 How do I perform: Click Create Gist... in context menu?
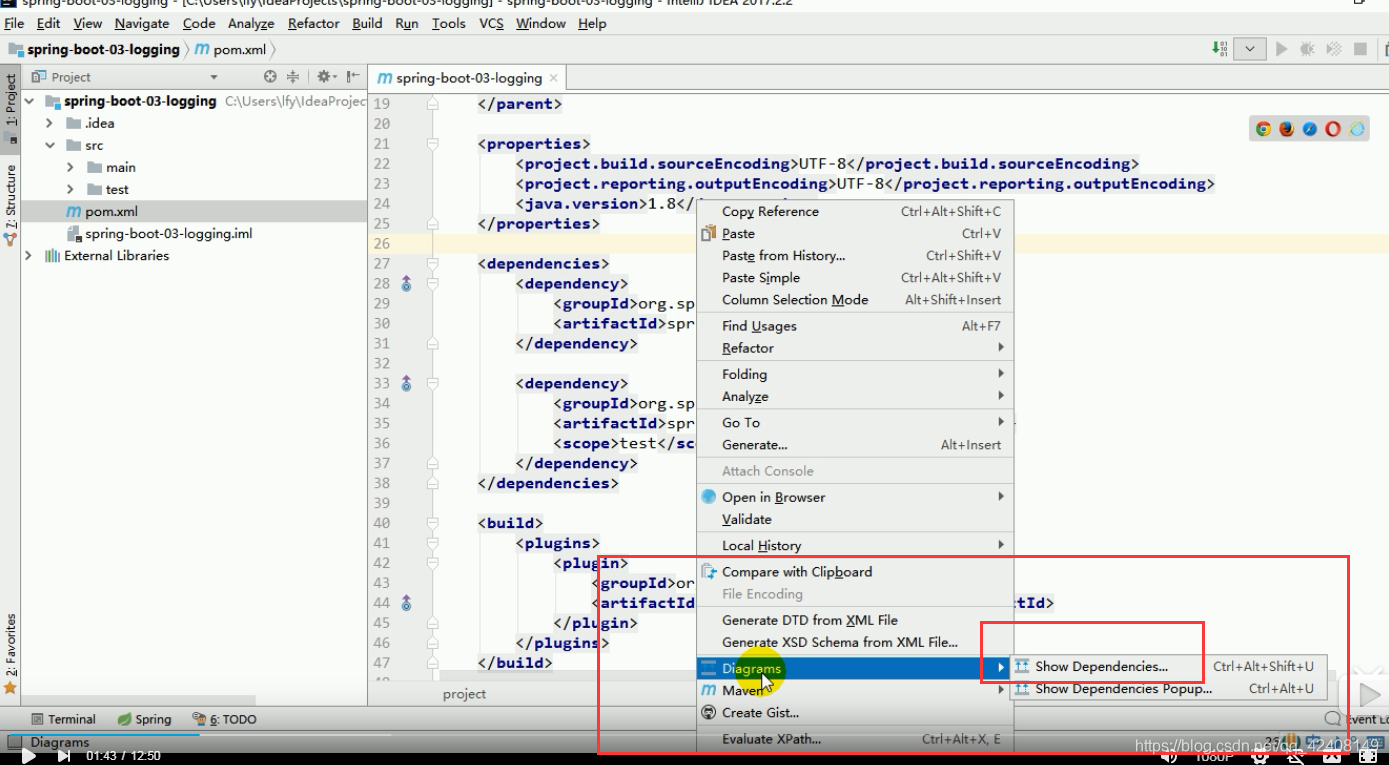click(855, 712)
